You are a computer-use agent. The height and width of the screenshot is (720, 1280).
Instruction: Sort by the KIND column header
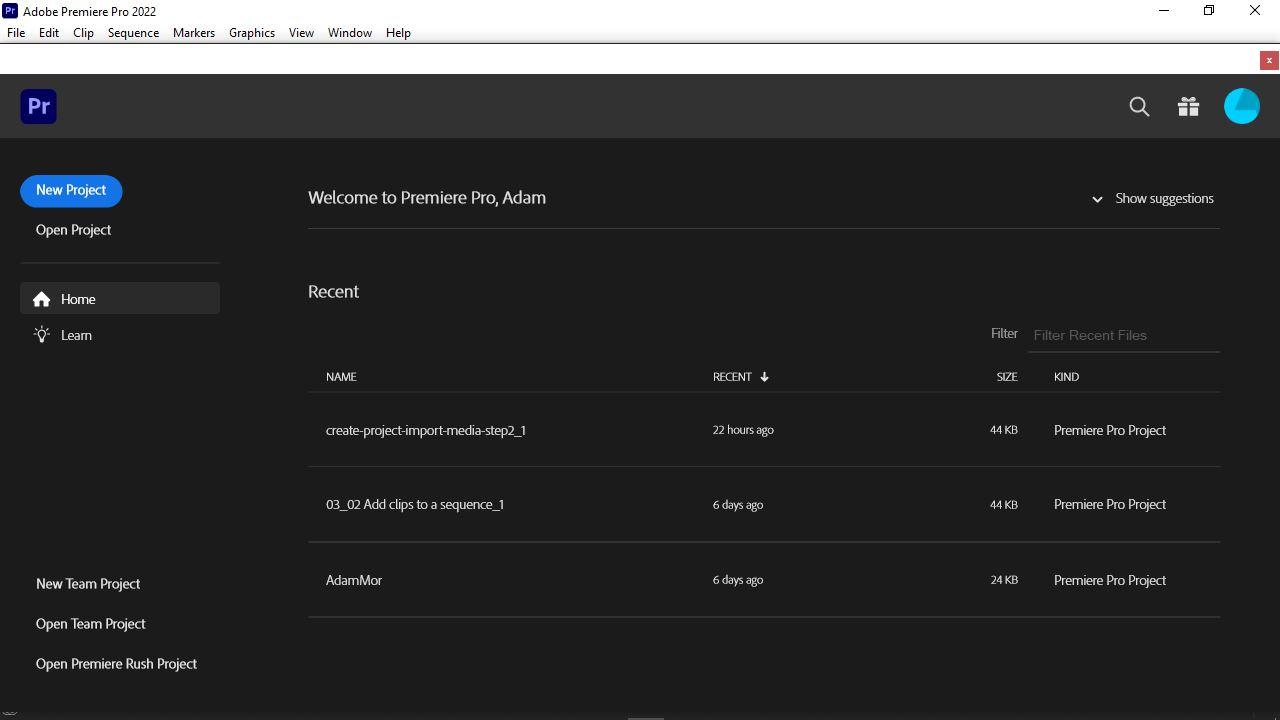coord(1066,377)
